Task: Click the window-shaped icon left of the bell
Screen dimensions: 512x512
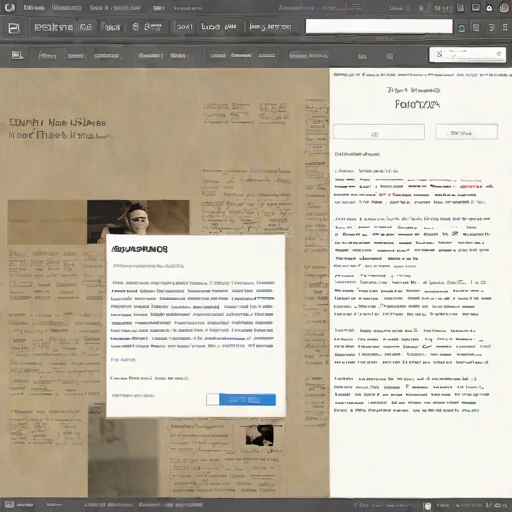Action: coord(476,8)
